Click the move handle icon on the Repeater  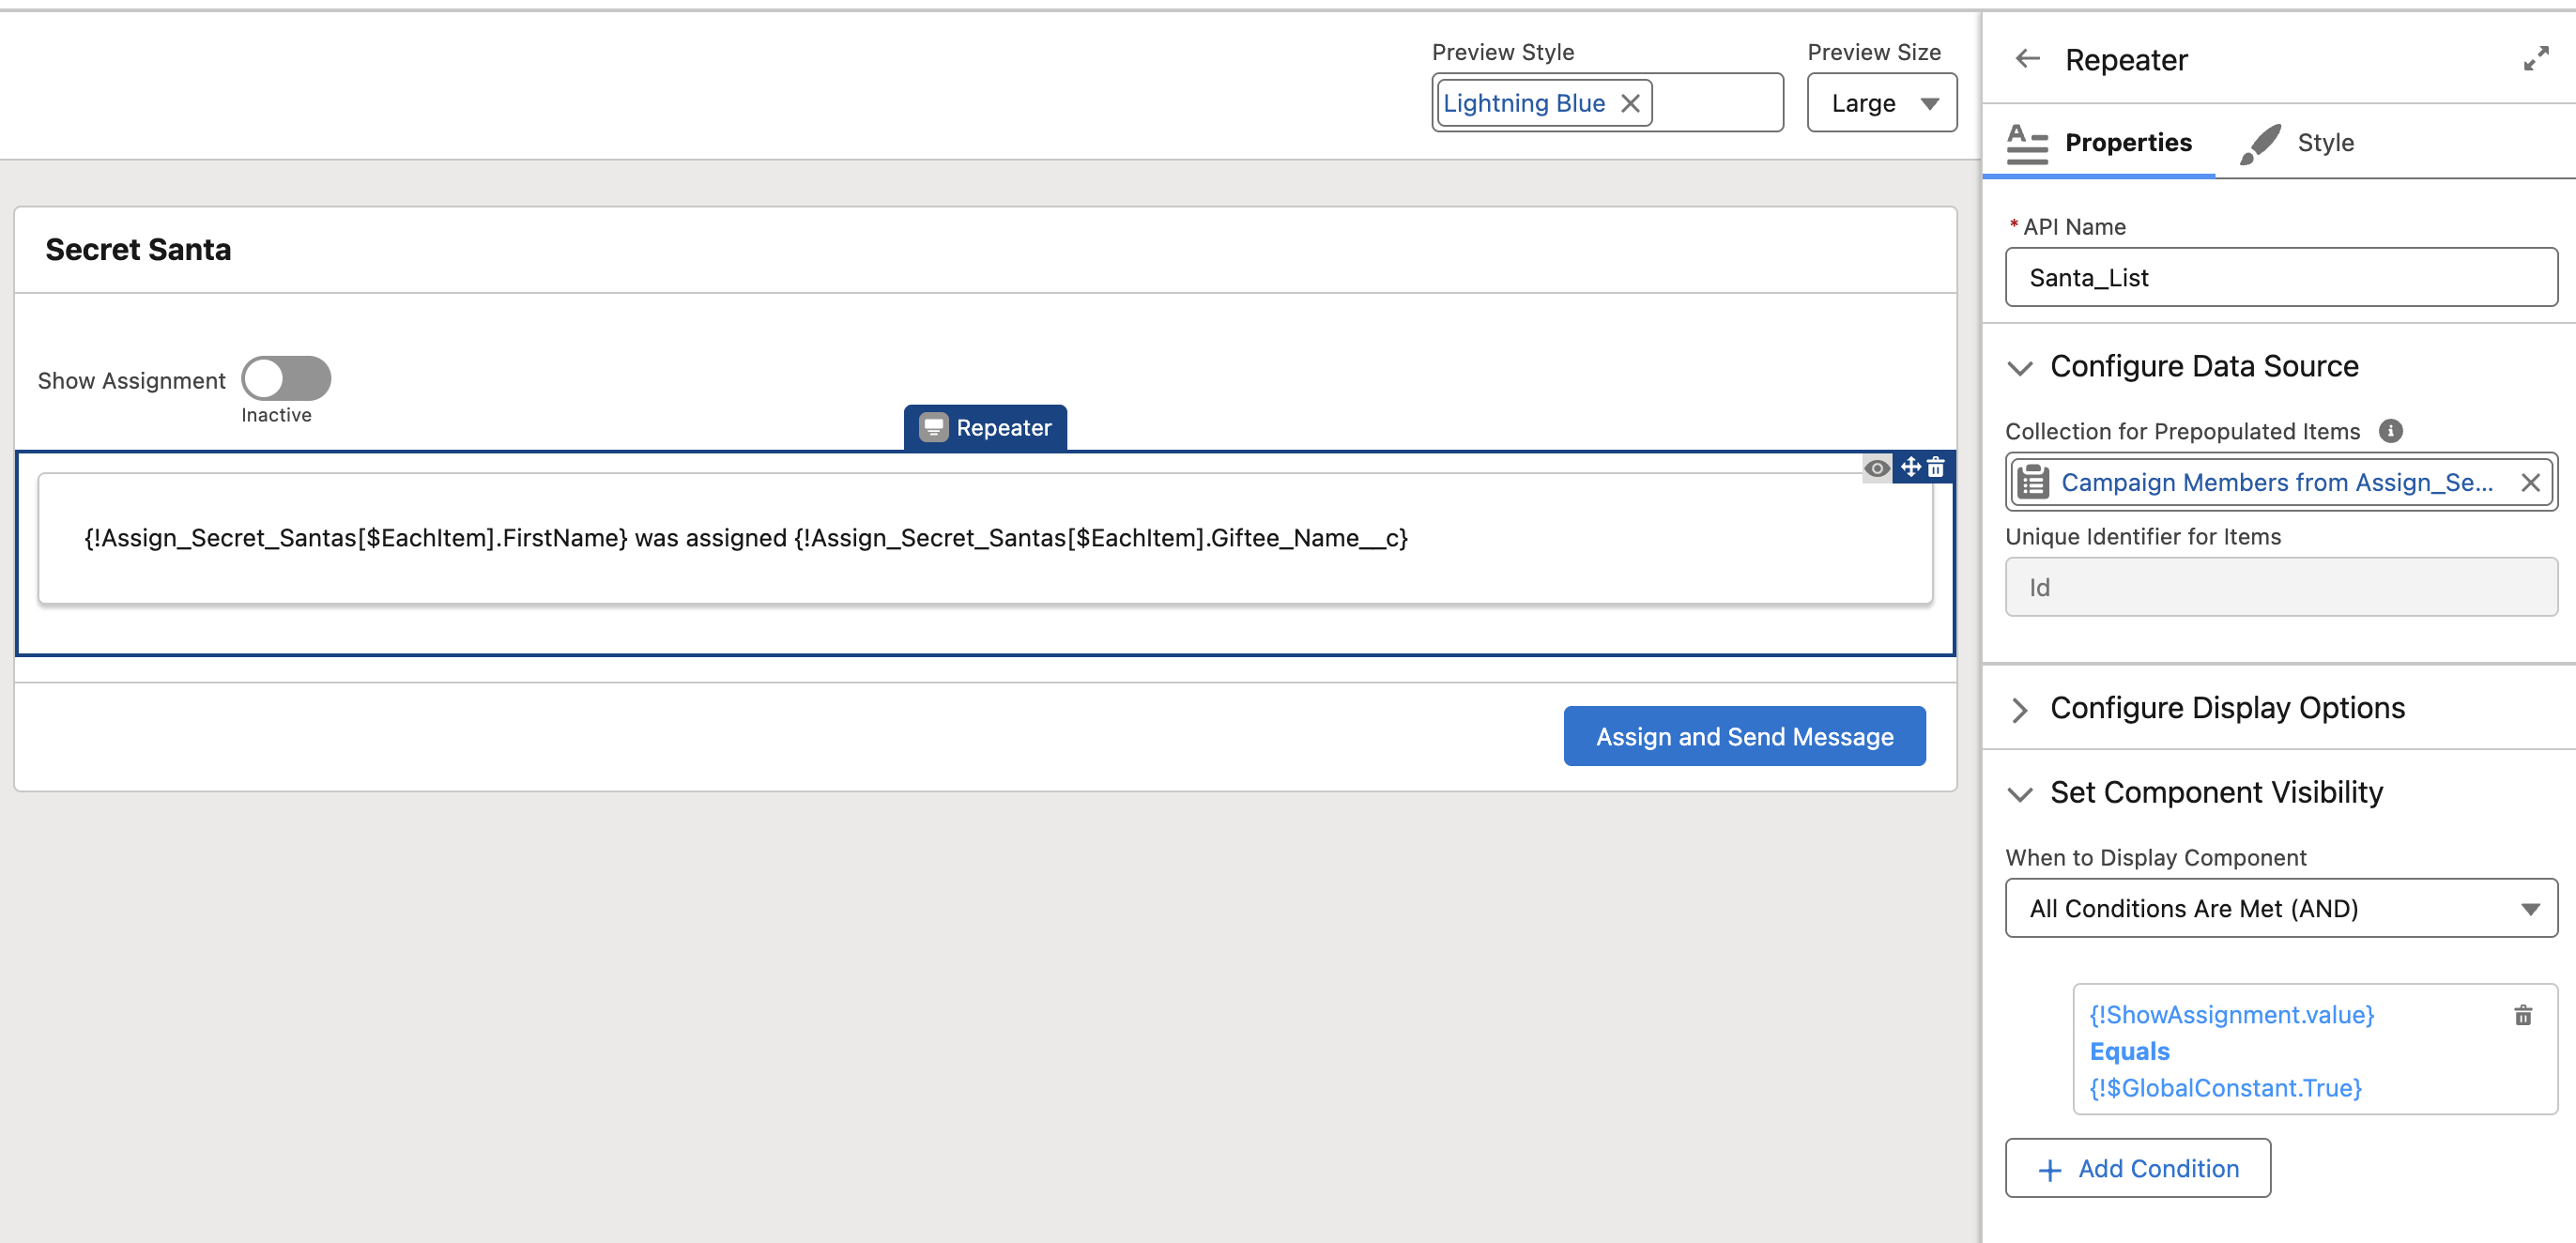pyautogui.click(x=1910, y=467)
